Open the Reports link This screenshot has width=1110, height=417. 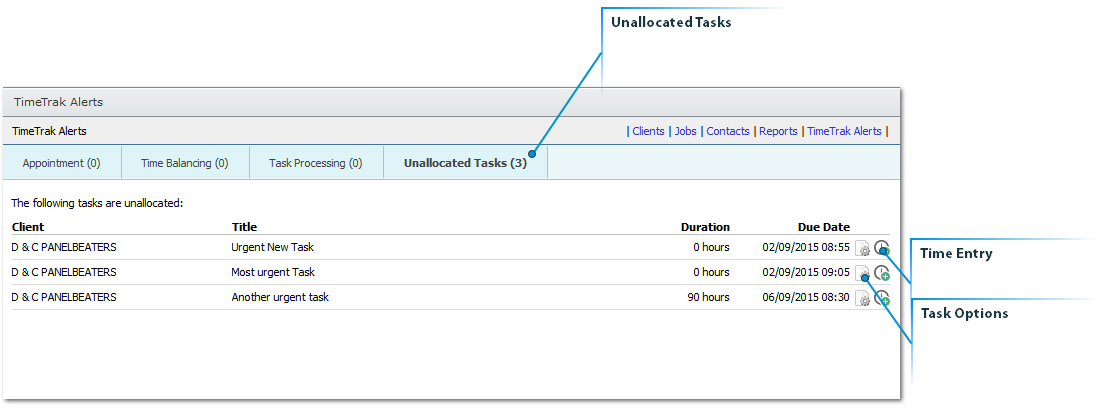[778, 131]
